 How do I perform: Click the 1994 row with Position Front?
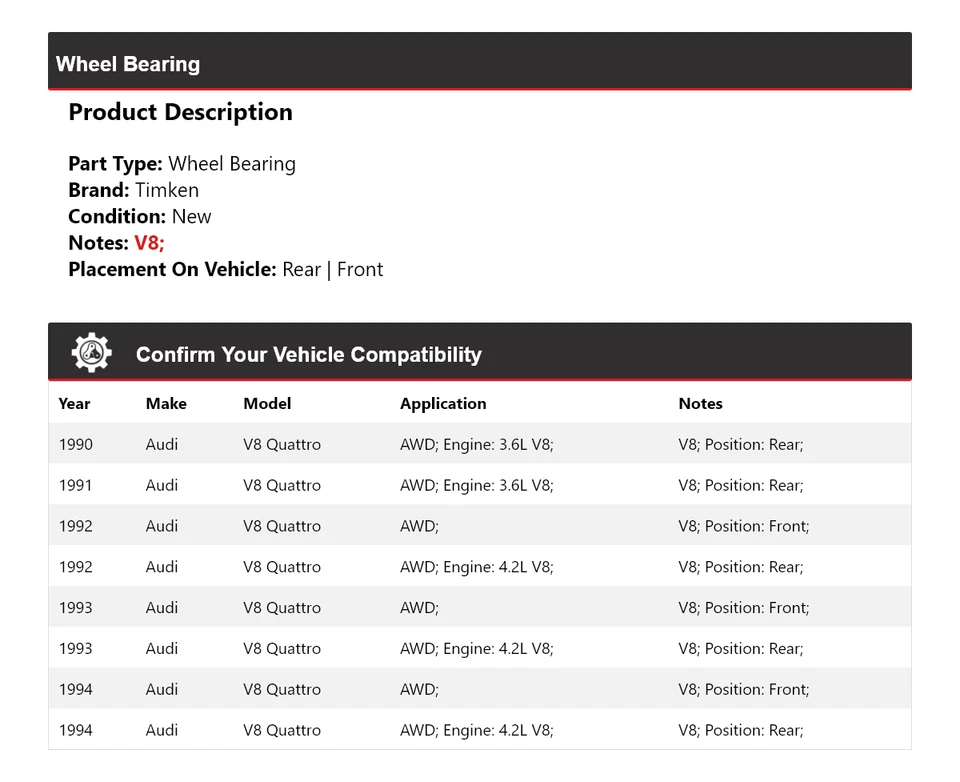click(479, 689)
